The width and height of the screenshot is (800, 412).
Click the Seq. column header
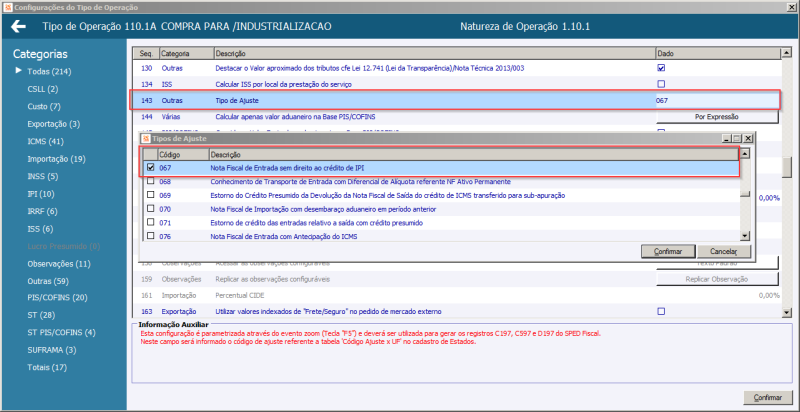(145, 53)
